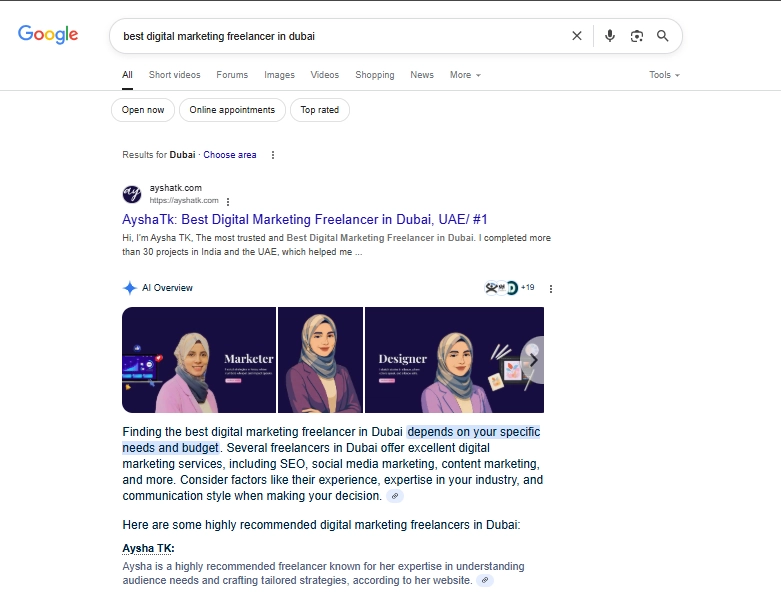Click the AI Overview label text

[x=167, y=288]
